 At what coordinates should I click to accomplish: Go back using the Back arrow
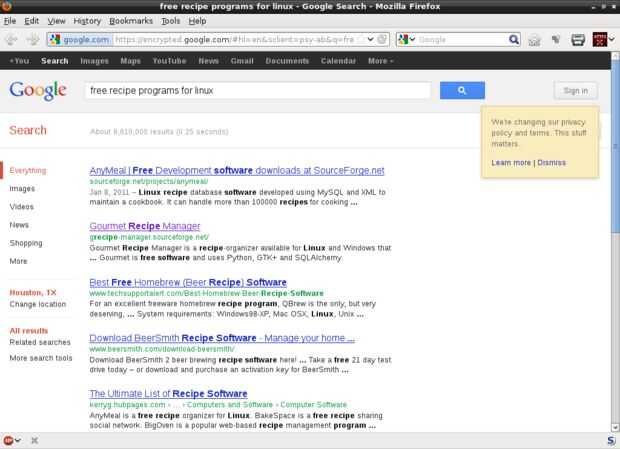(11, 40)
